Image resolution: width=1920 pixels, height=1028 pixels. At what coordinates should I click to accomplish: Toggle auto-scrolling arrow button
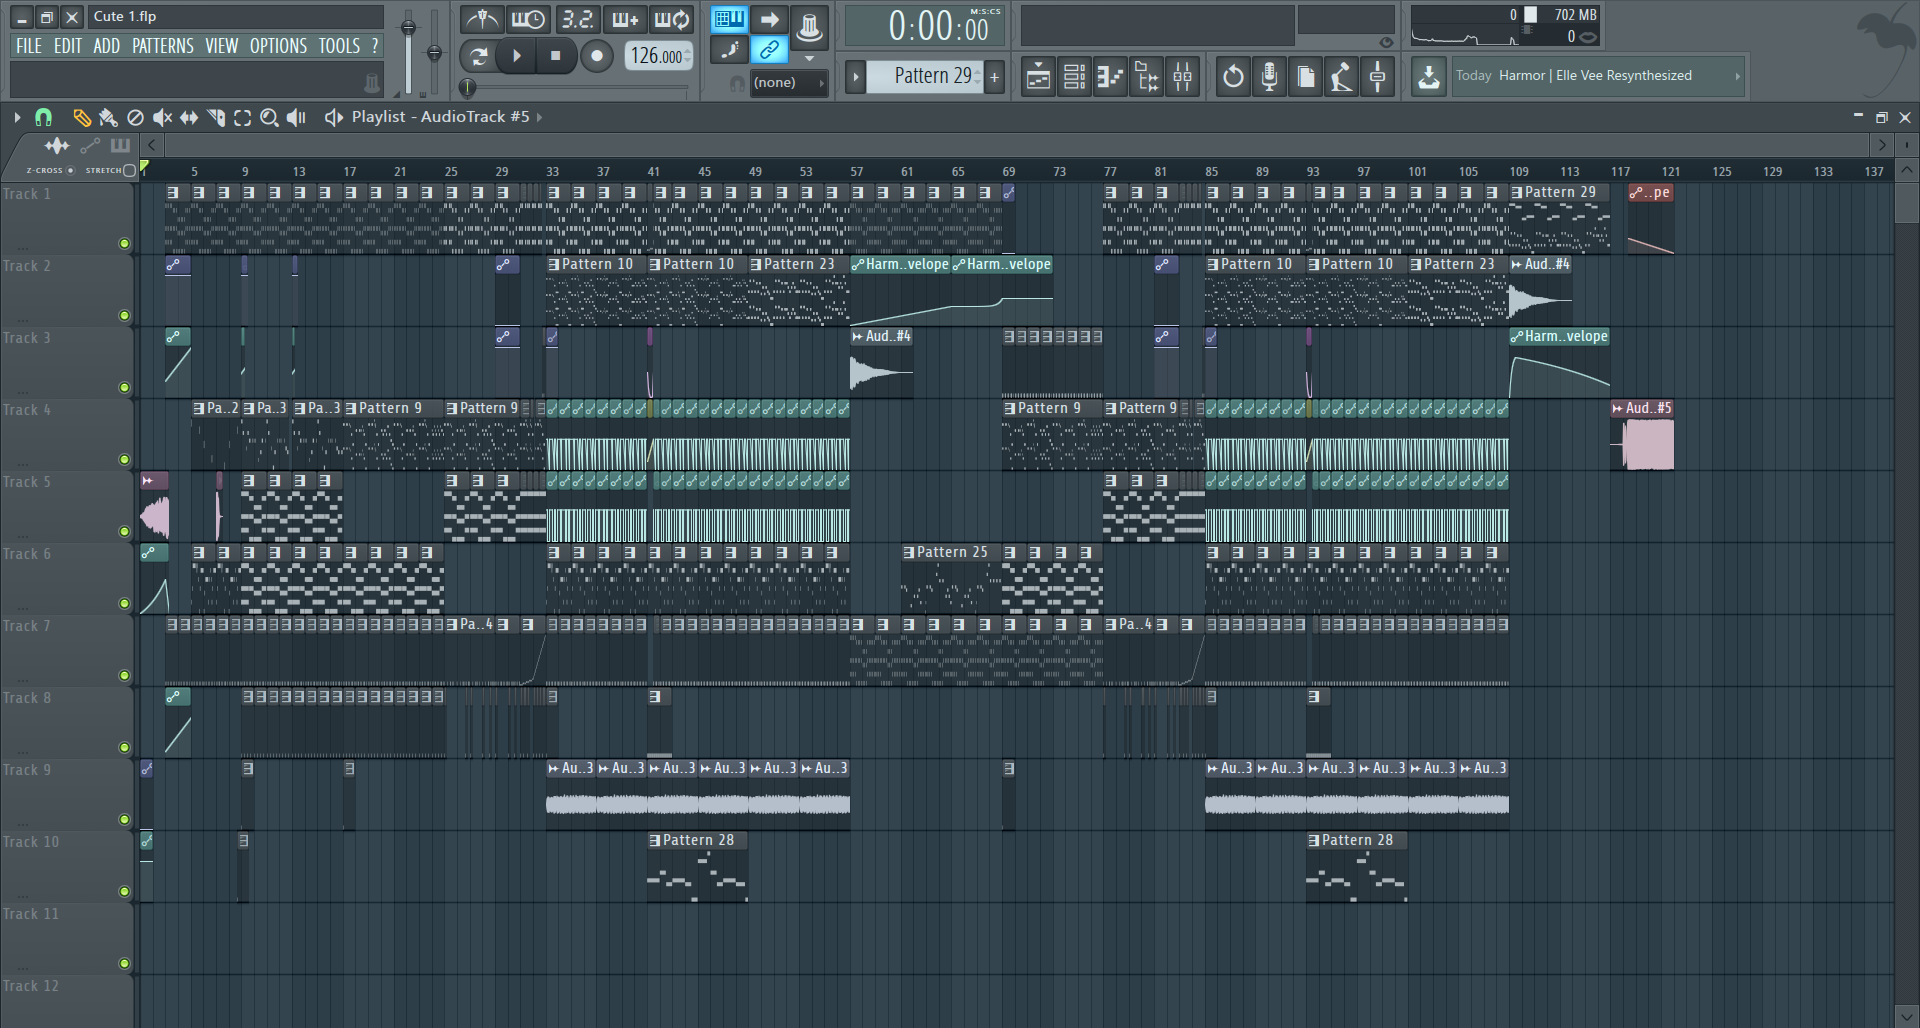click(769, 19)
